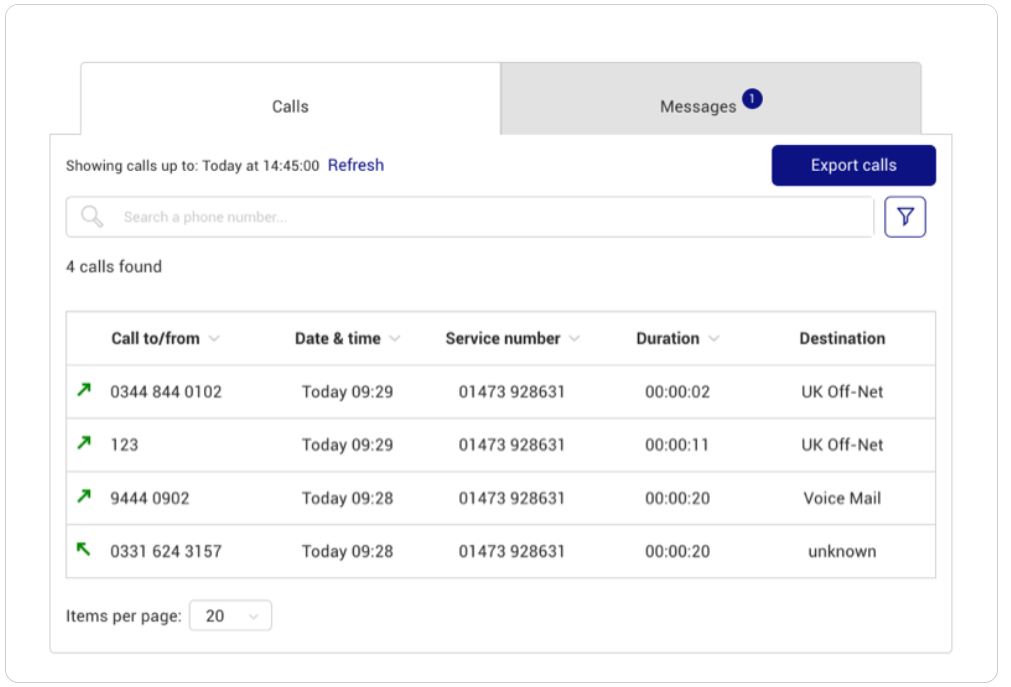
Task: Focus the phone number search field
Action: pos(469,217)
